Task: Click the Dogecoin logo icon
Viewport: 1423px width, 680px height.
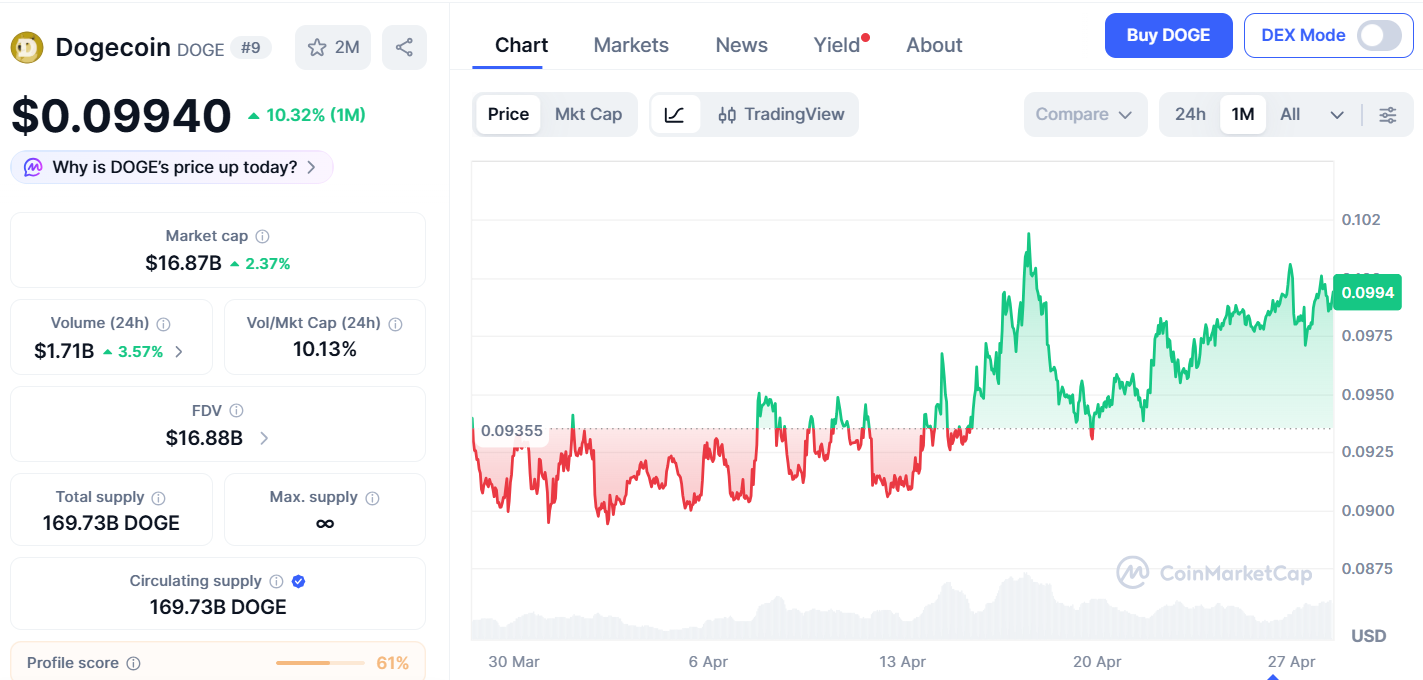Action: (x=27, y=47)
